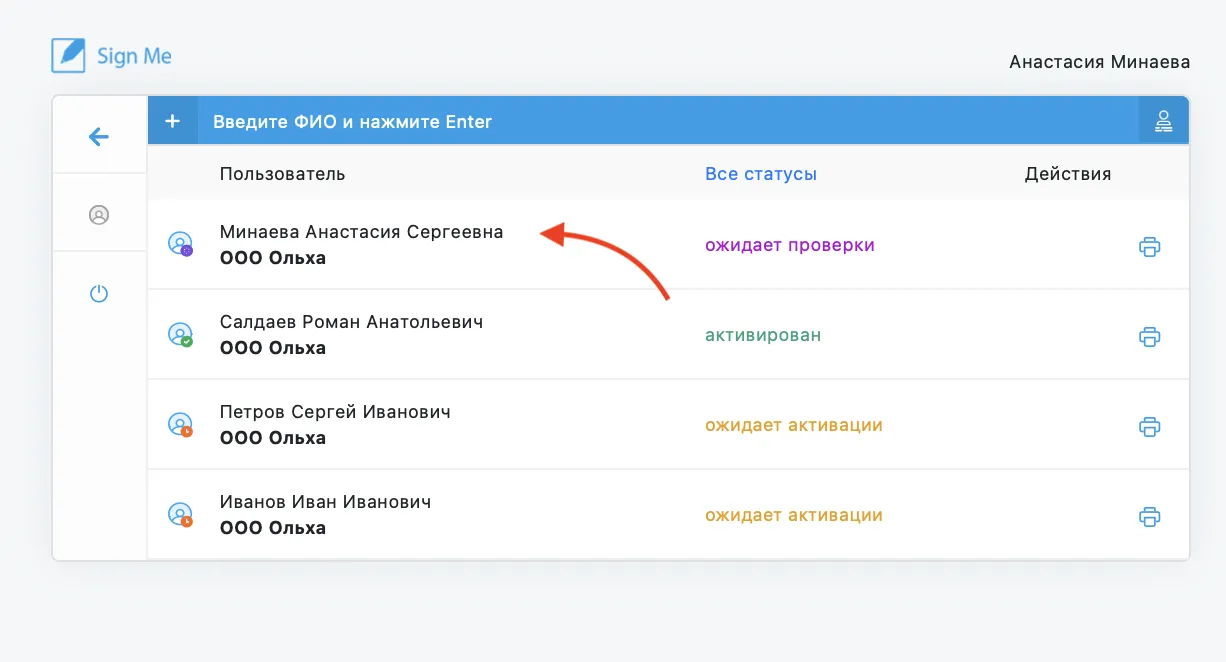Click the back arrow in sidebar

[x=98, y=137]
